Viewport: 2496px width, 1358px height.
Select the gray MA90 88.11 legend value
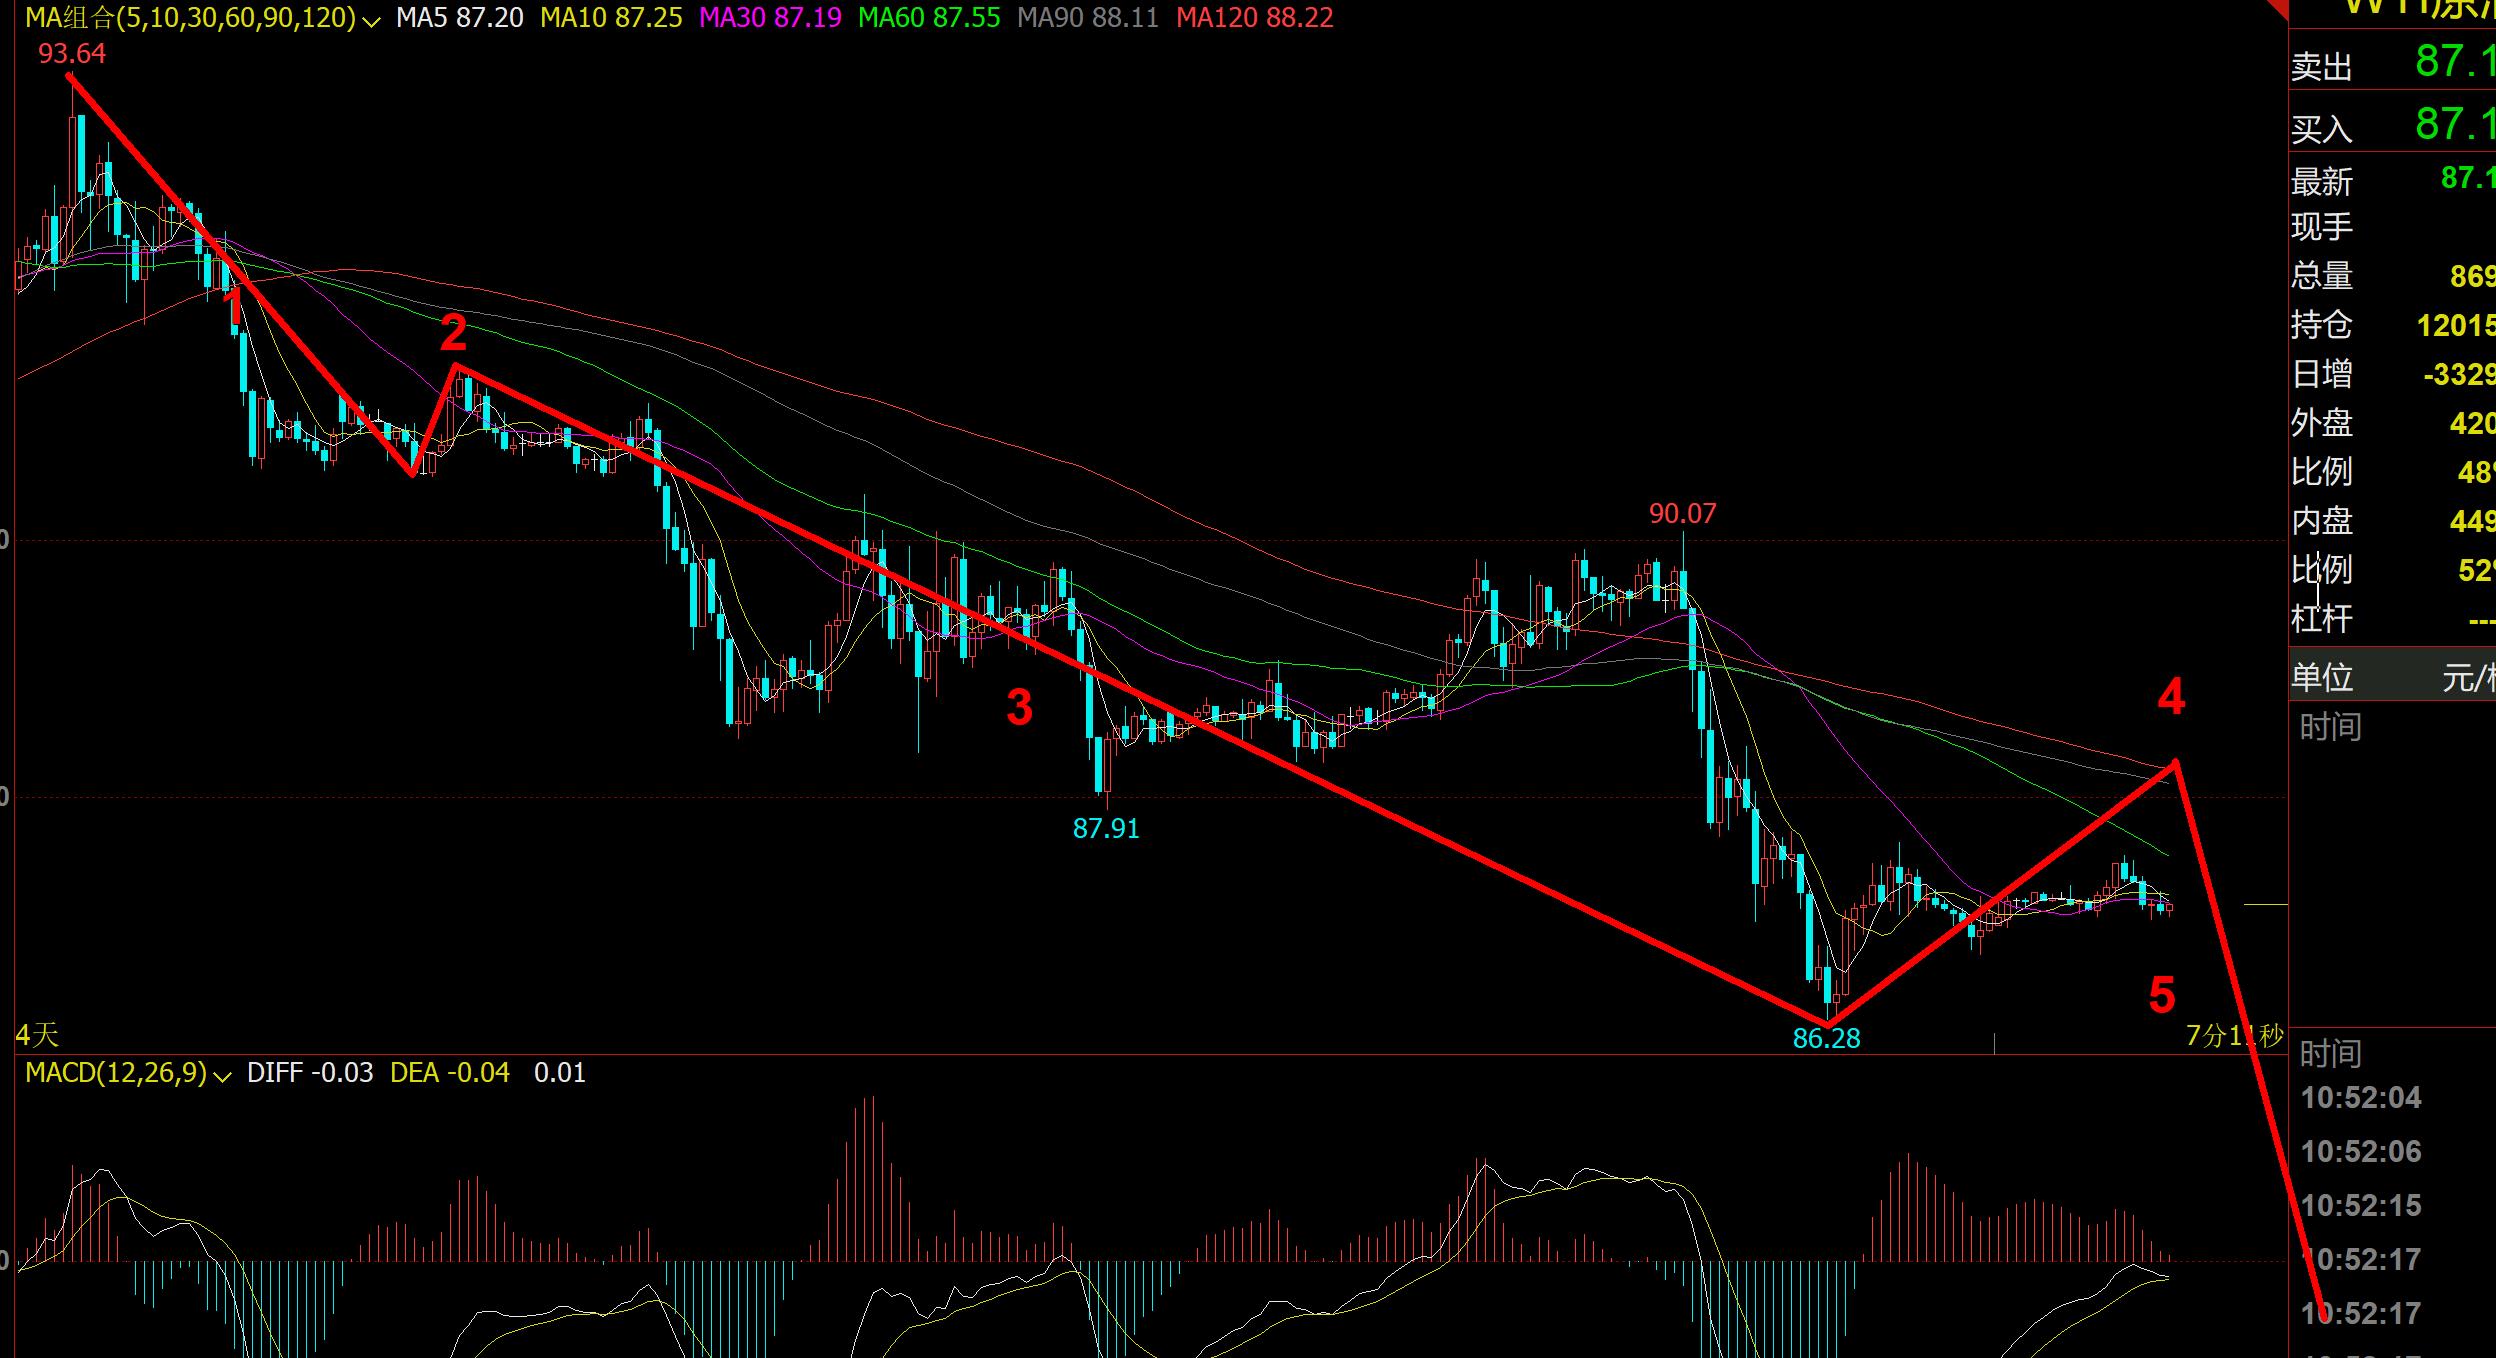1088,18
